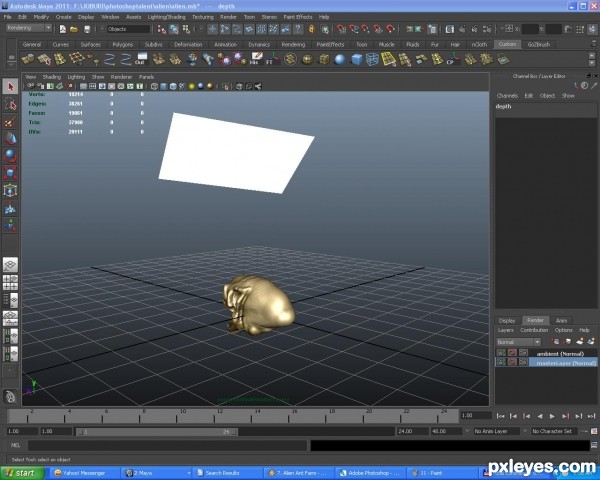Image resolution: width=600 pixels, height=480 pixels.
Task: Click the status line help question icon
Action: pos(298,29)
